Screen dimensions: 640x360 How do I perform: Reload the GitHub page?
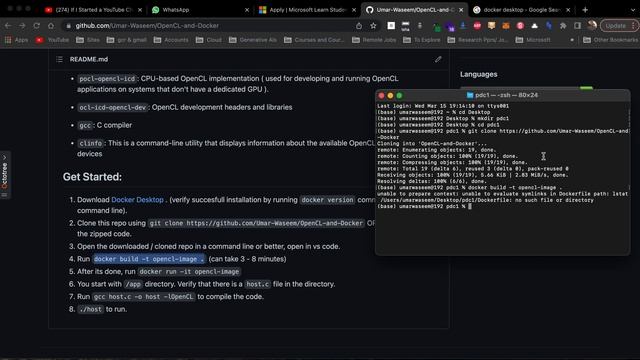click(37, 25)
